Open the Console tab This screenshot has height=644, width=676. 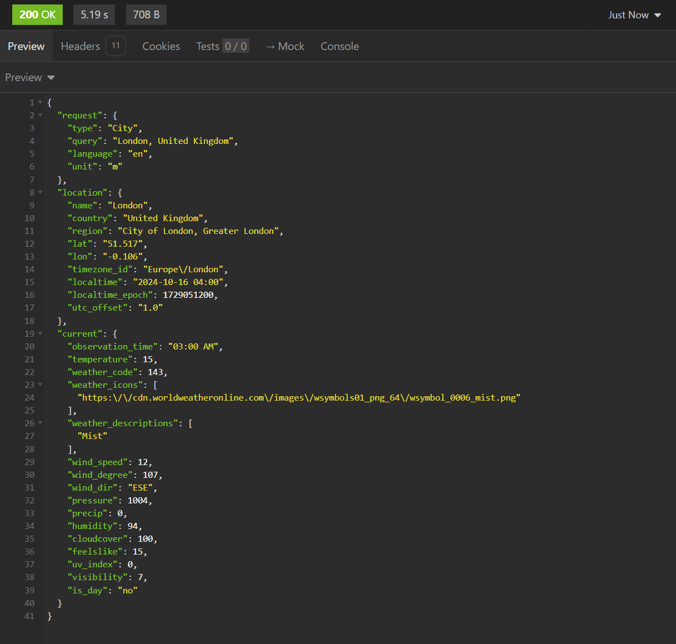pyautogui.click(x=339, y=46)
